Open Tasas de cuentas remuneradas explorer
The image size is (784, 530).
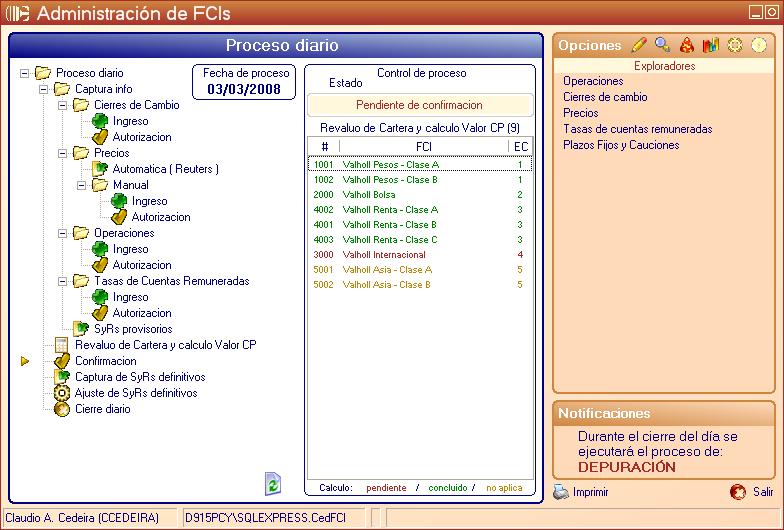[x=638, y=129]
